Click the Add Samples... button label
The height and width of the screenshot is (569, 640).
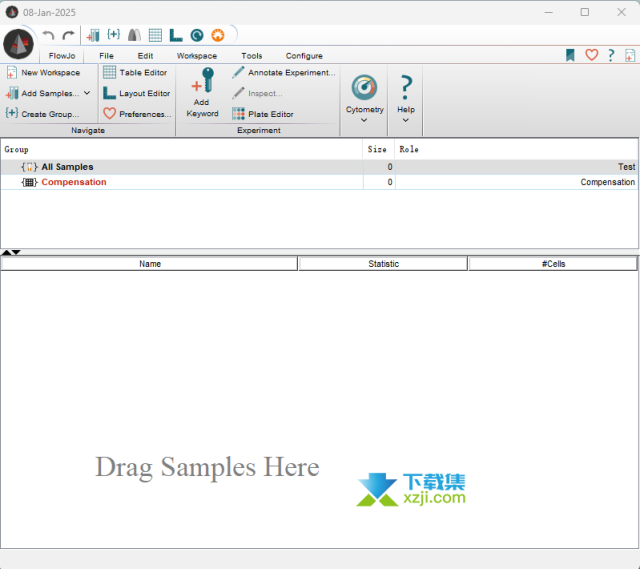tap(50, 93)
